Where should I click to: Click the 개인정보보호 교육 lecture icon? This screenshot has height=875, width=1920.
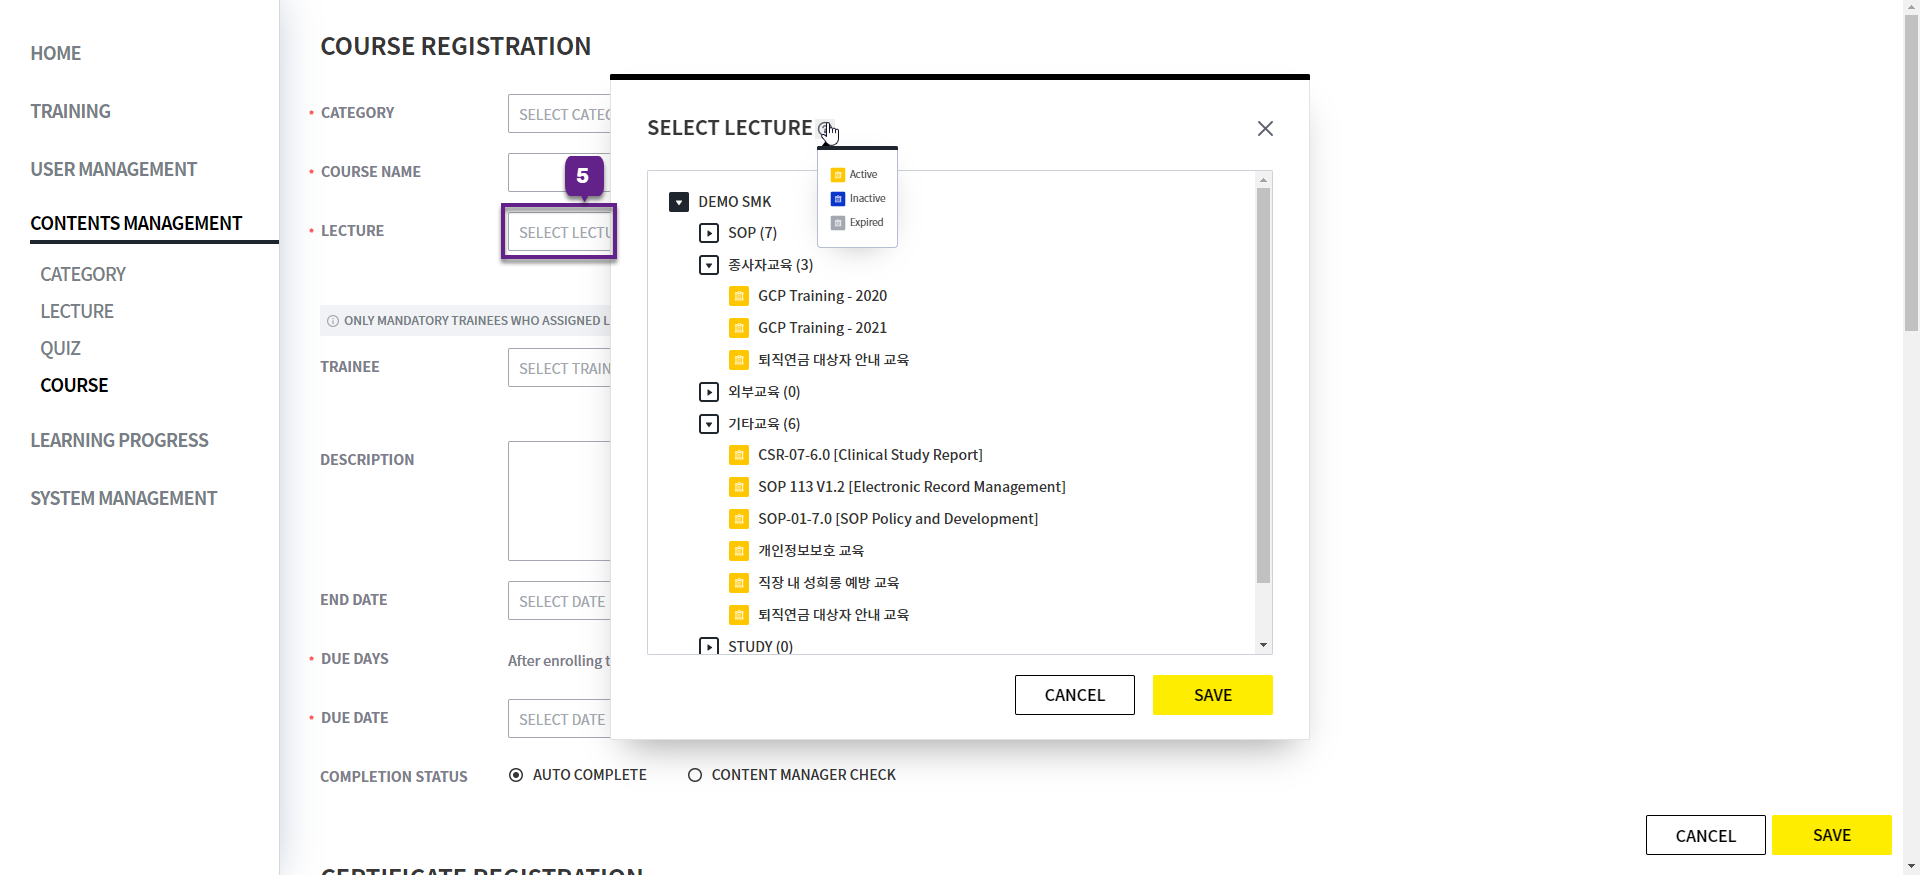coord(739,551)
